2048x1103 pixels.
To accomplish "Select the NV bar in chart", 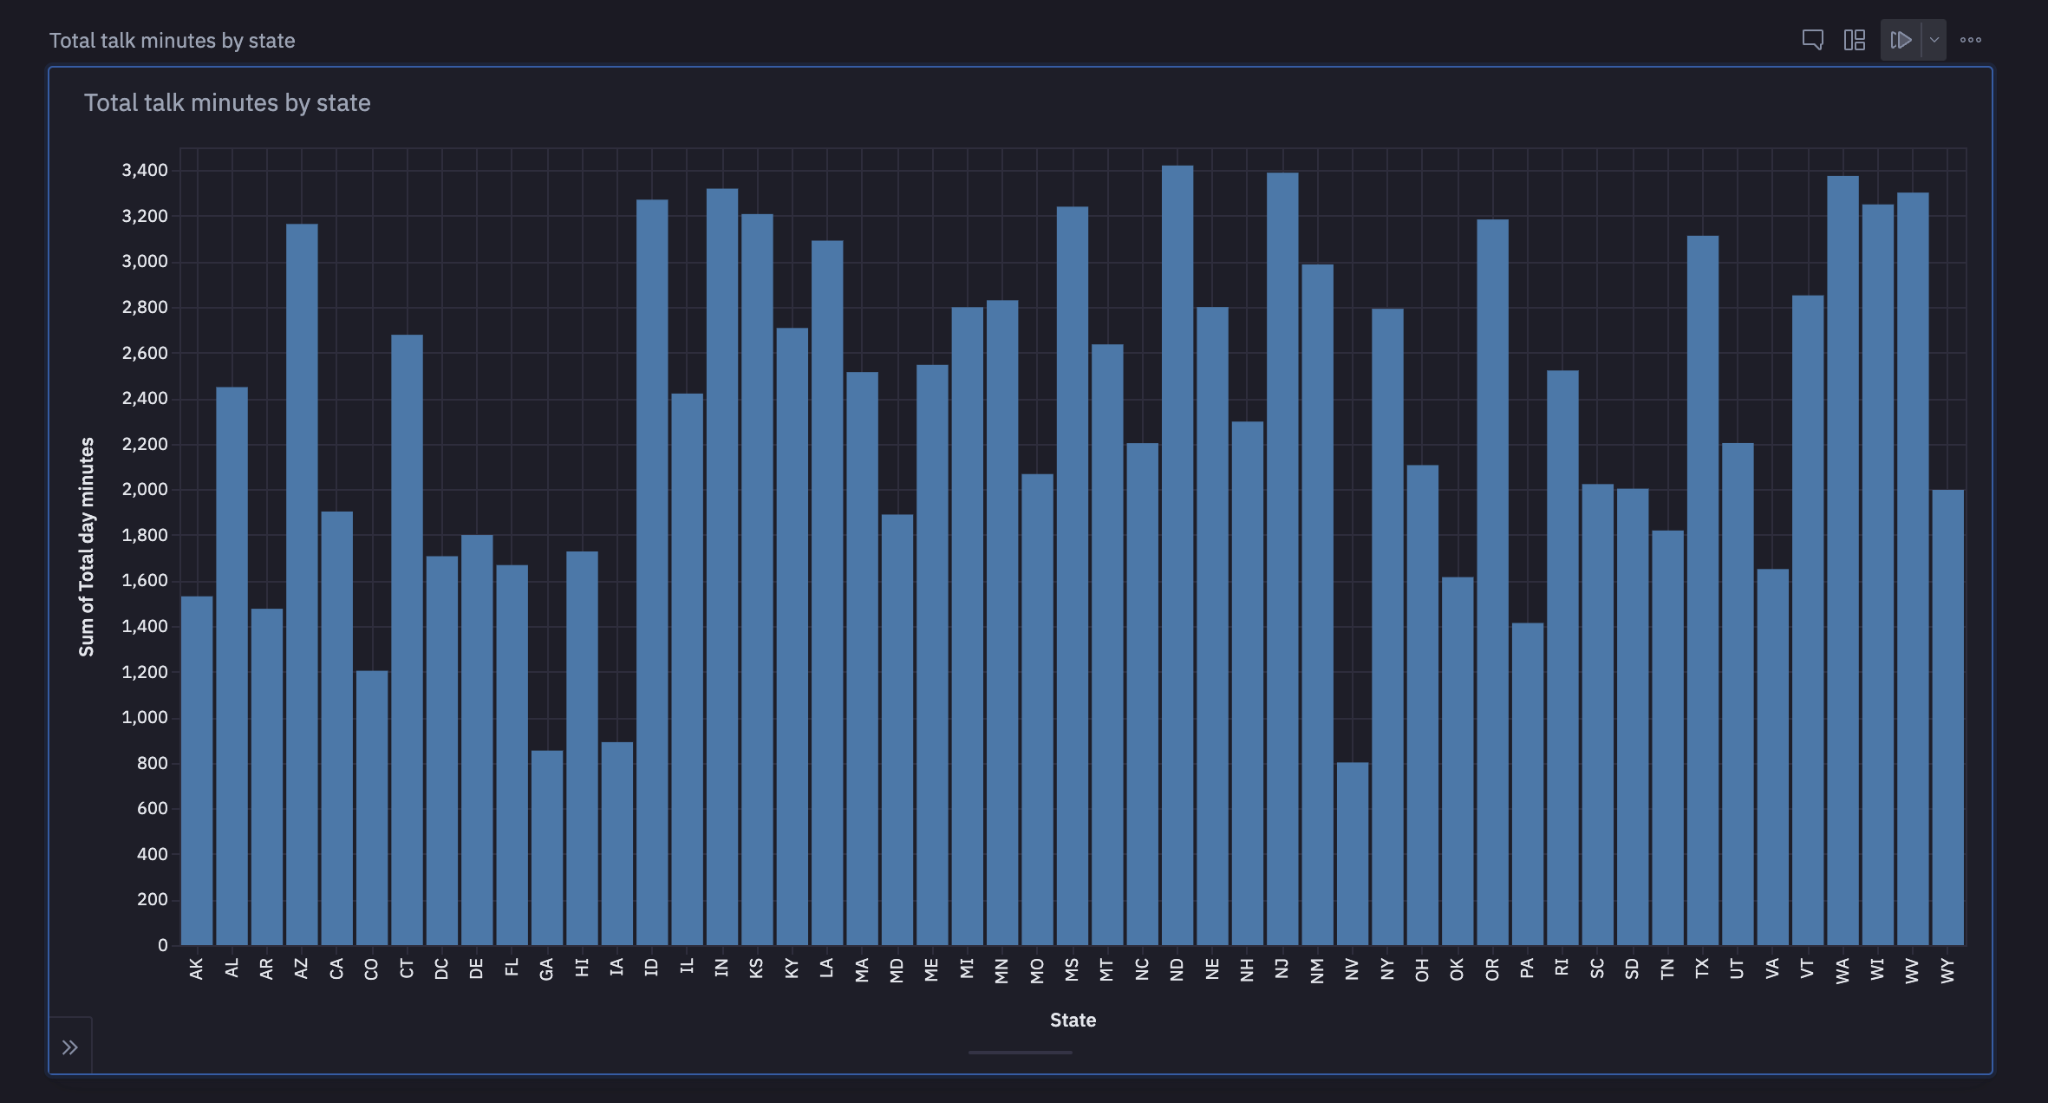I will (x=1352, y=854).
